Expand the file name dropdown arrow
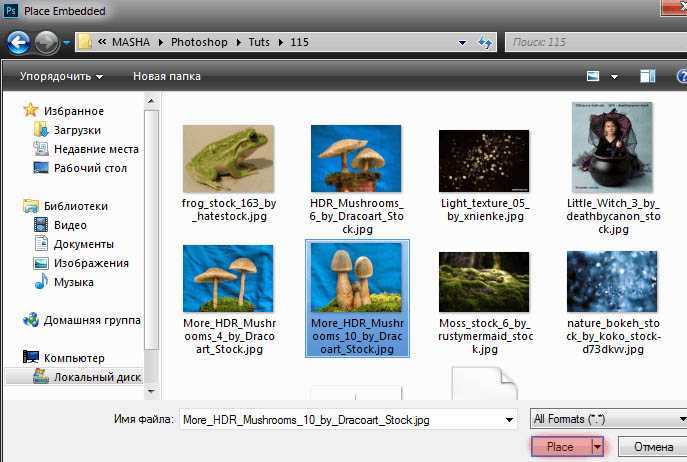687x462 pixels. point(509,420)
